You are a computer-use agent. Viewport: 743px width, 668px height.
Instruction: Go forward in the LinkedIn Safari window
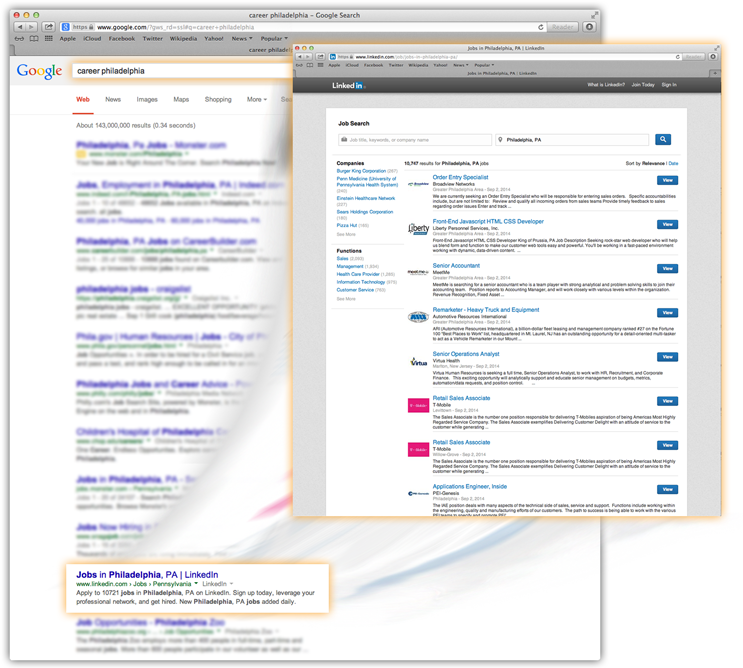click(308, 57)
